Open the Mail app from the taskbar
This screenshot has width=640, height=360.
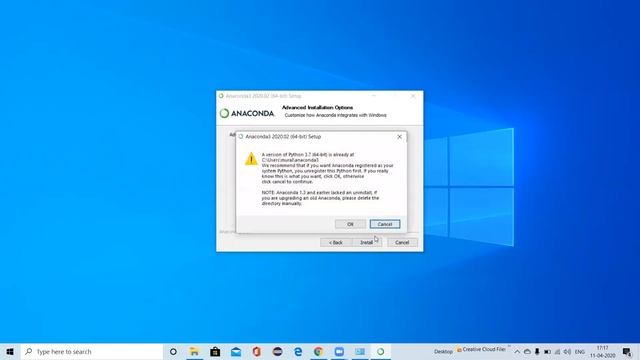tap(236, 351)
